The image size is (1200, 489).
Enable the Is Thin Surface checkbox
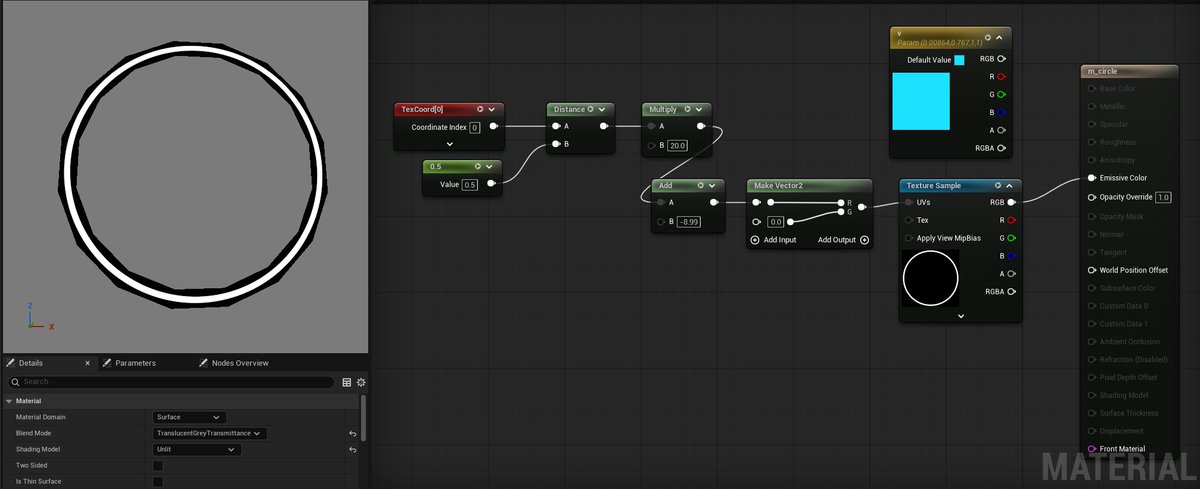click(157, 482)
